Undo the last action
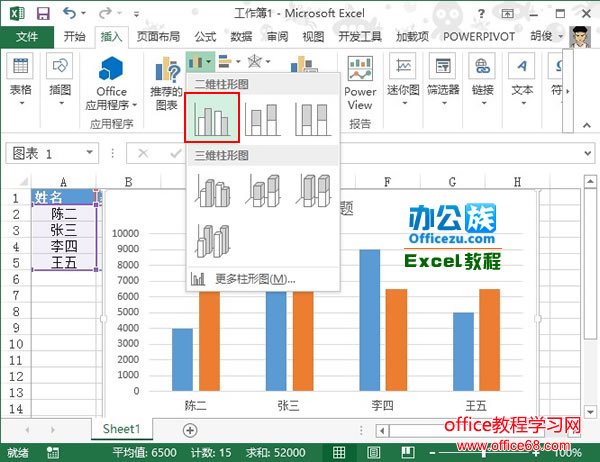 click(69, 13)
